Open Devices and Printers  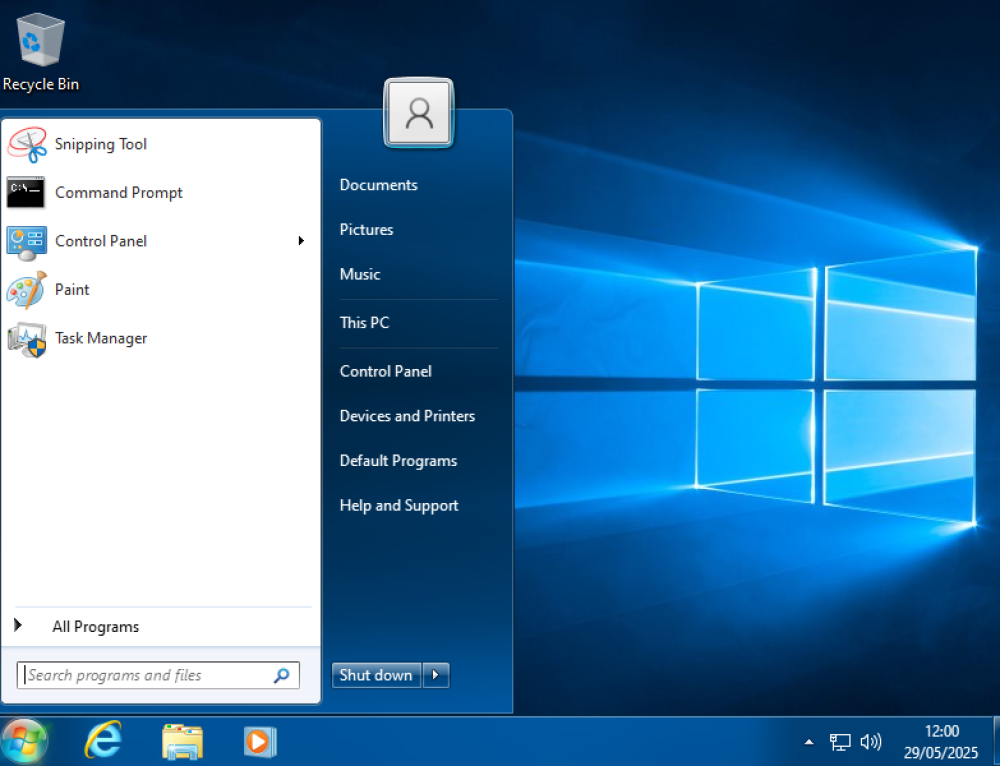click(x=406, y=416)
